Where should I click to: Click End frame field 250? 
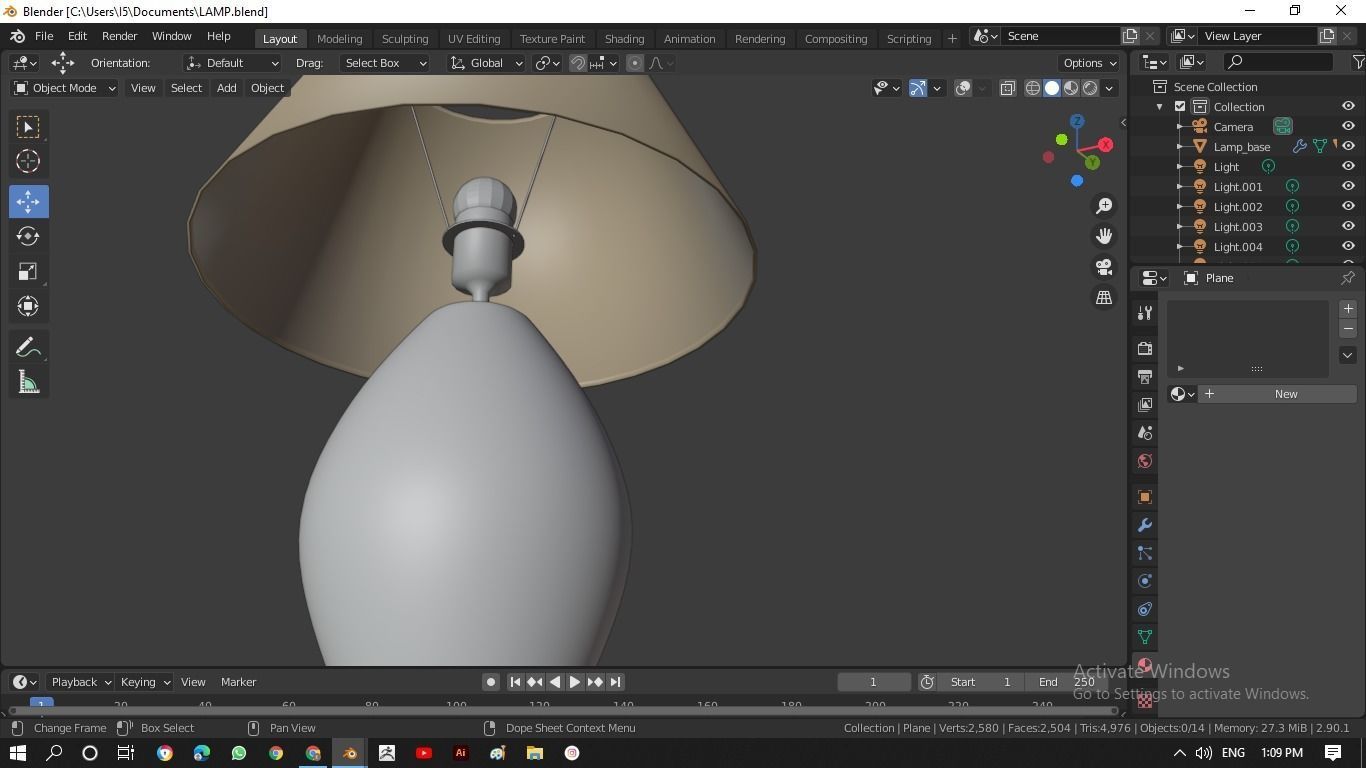coord(1068,682)
